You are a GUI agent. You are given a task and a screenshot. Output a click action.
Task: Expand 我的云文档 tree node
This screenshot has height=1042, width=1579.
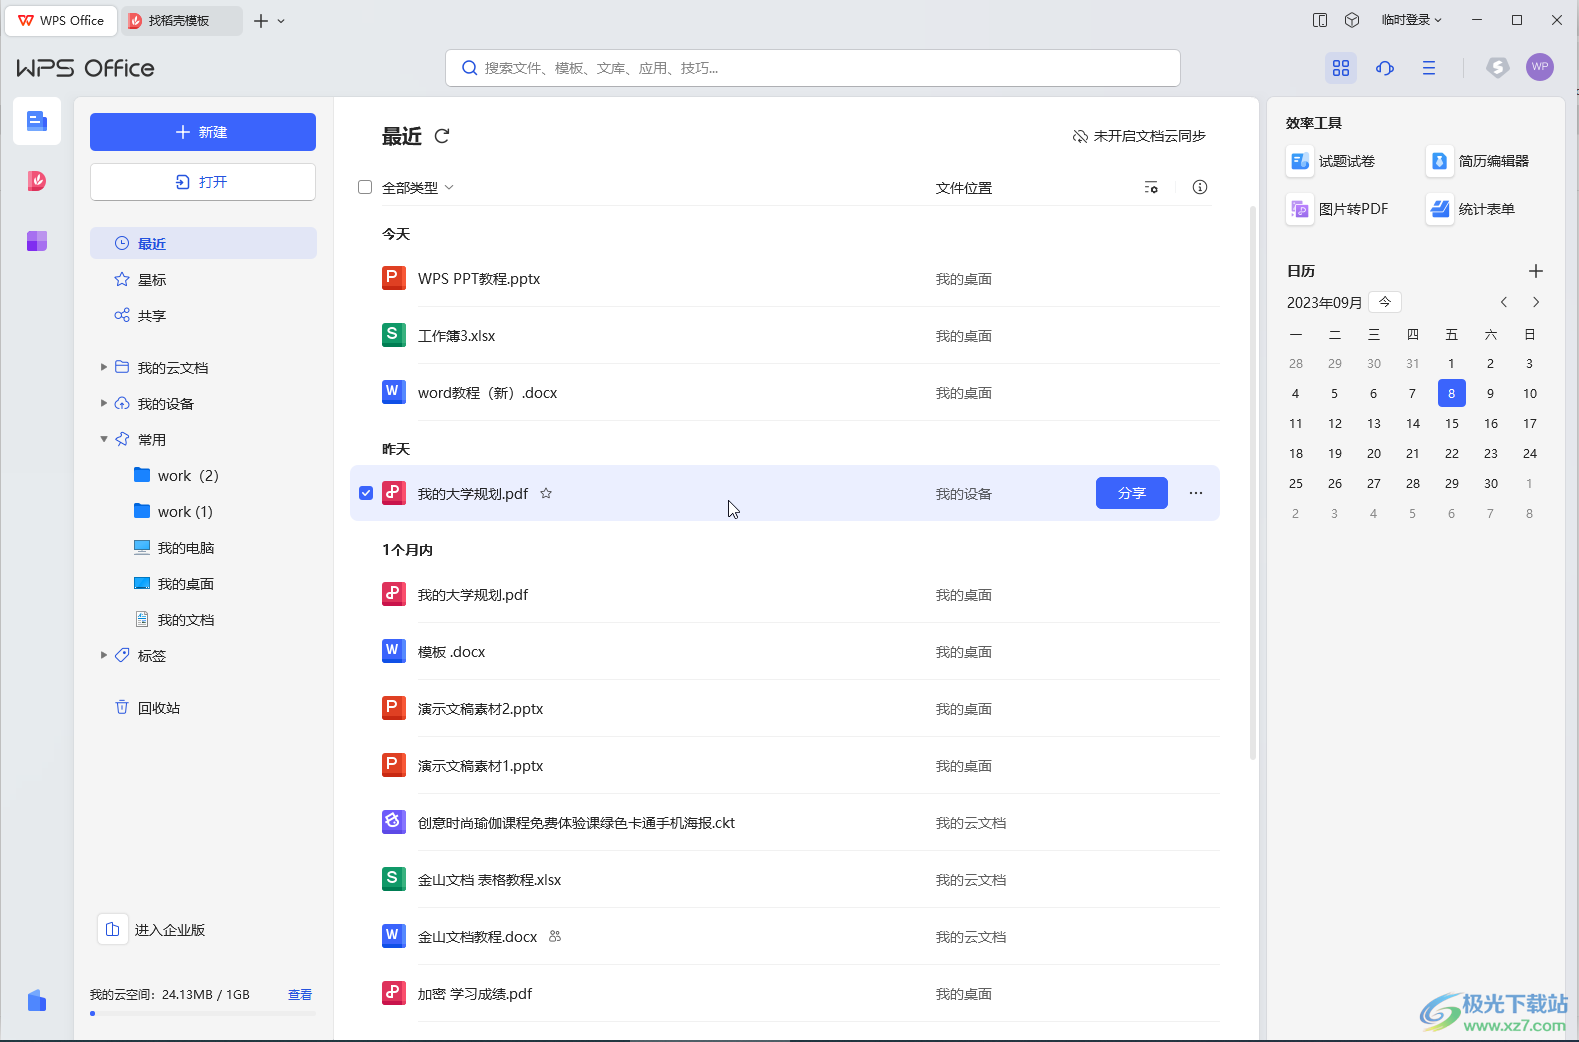[x=103, y=367]
